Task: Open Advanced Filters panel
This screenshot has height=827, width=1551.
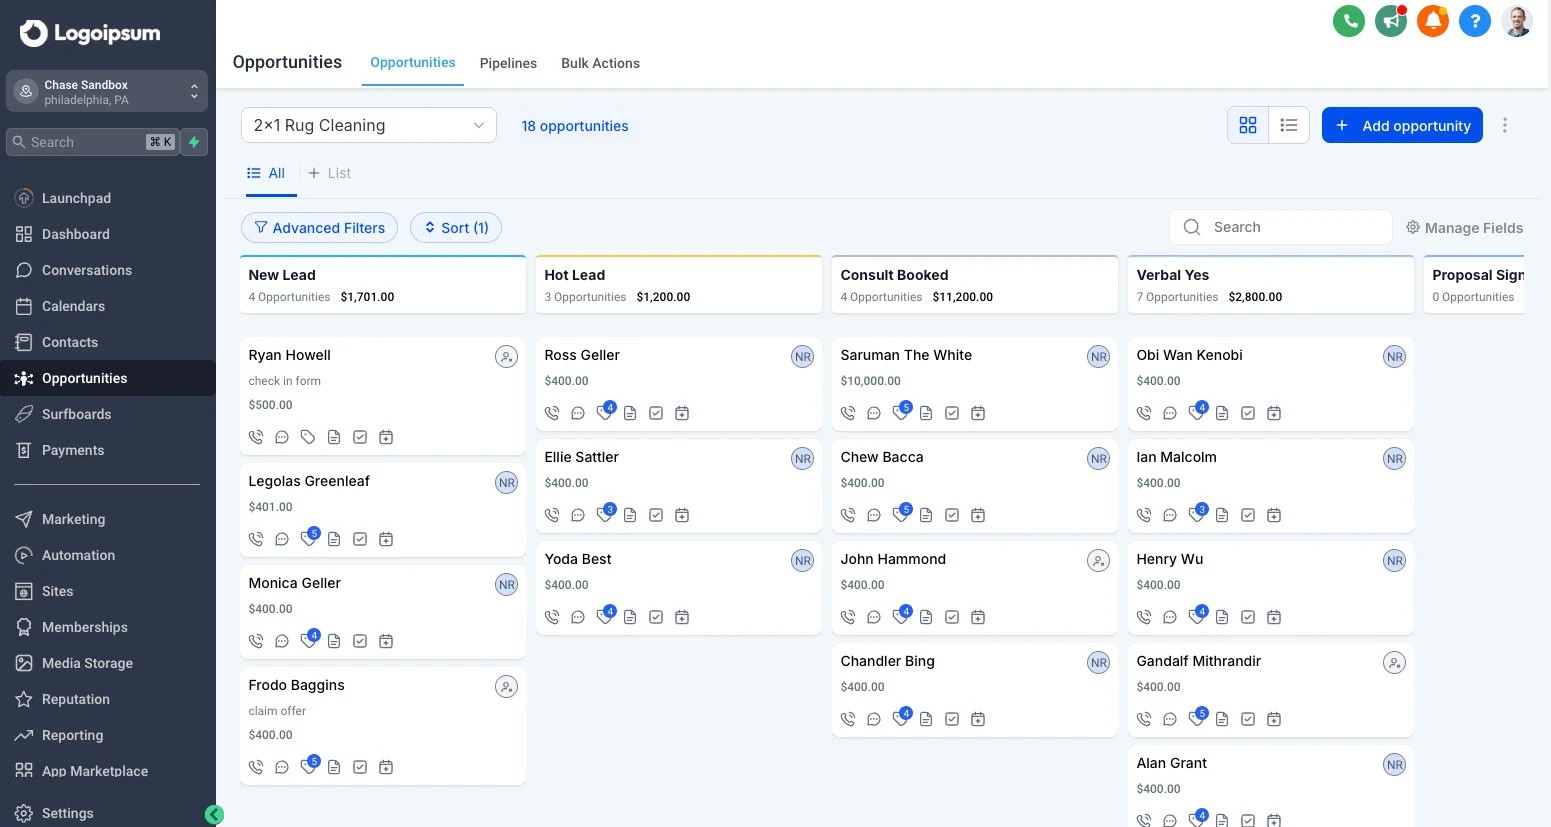Action: coord(319,228)
